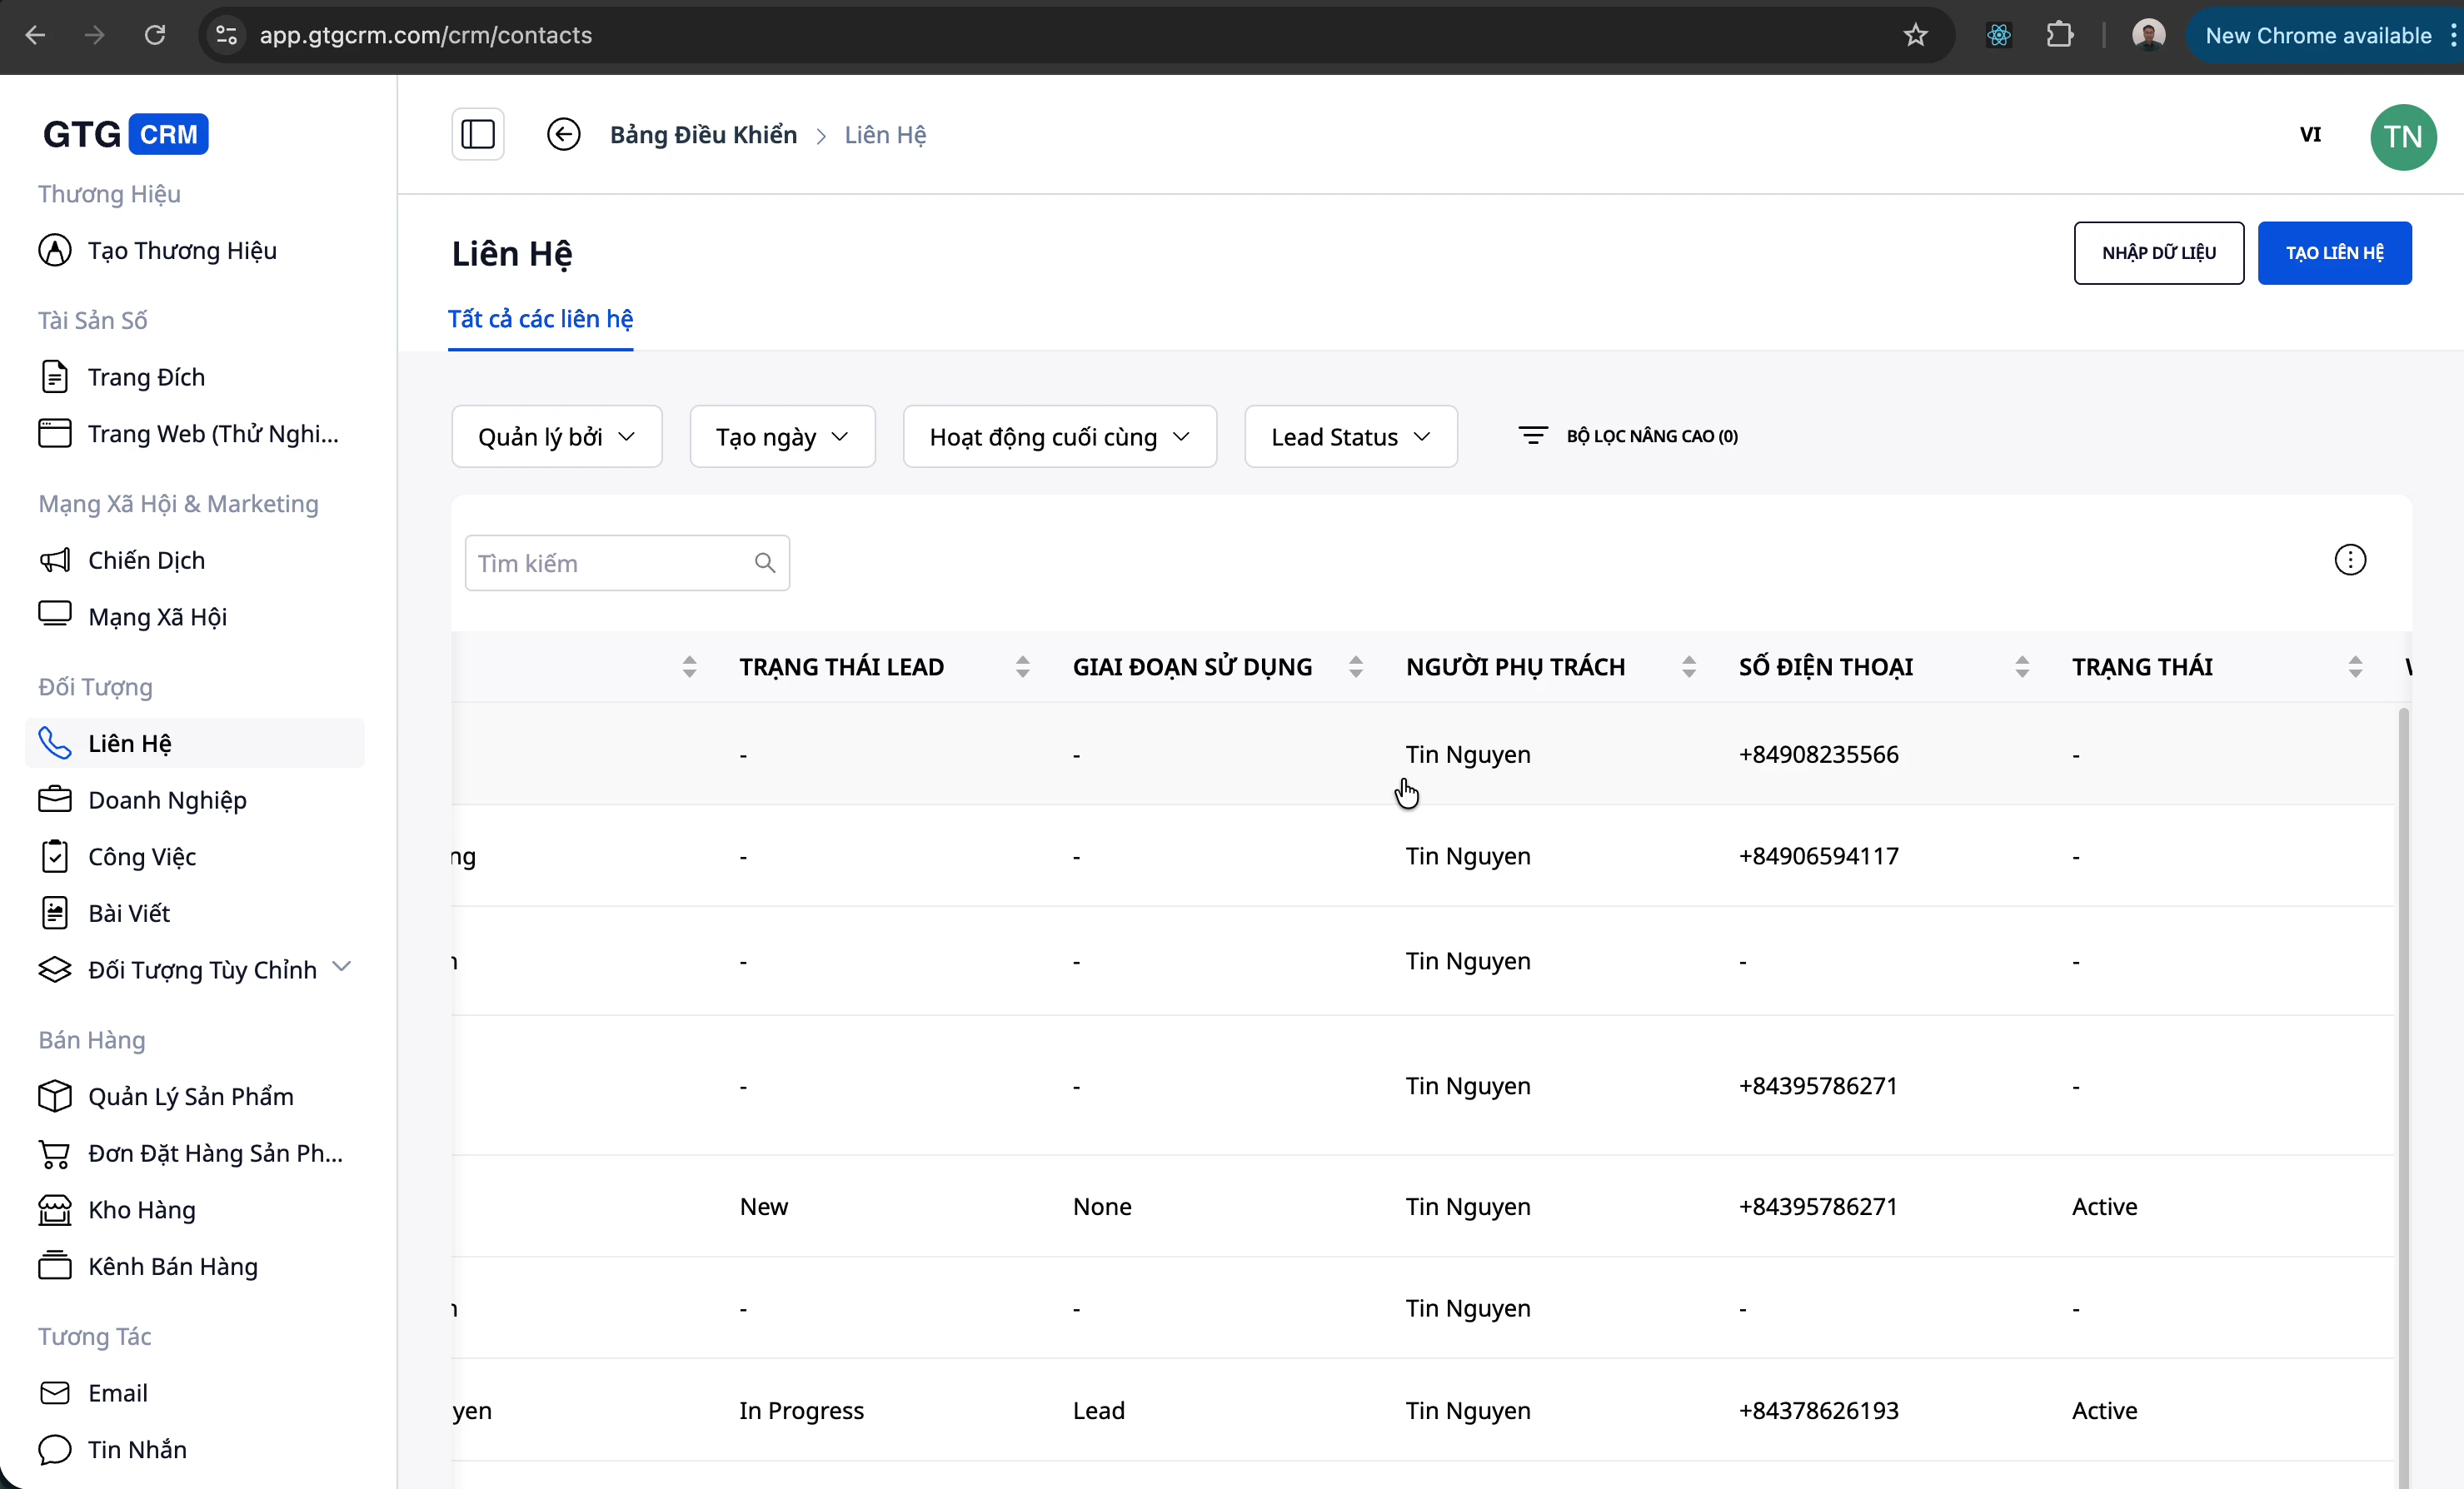
Task: Sort by Người Phụ Trách column
Action: point(1688,667)
